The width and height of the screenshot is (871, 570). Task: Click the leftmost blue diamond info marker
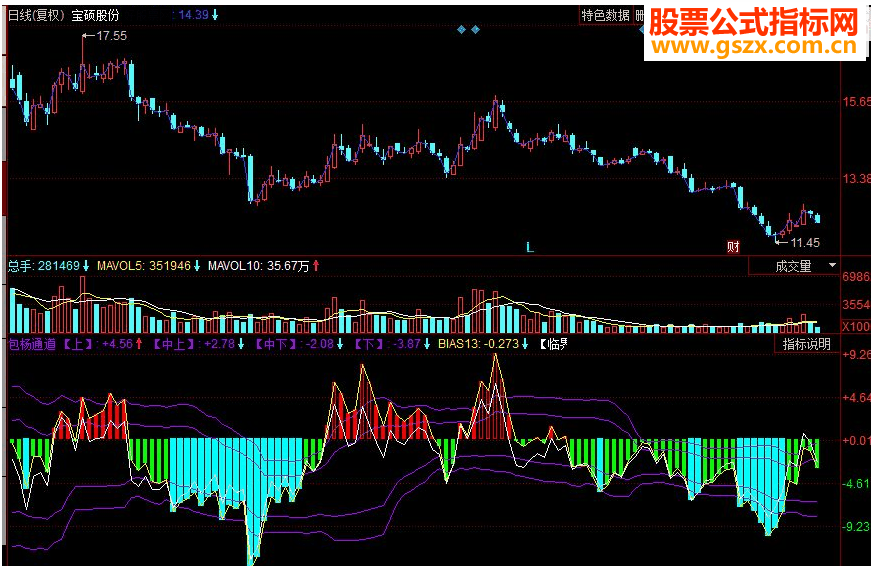(x=461, y=29)
